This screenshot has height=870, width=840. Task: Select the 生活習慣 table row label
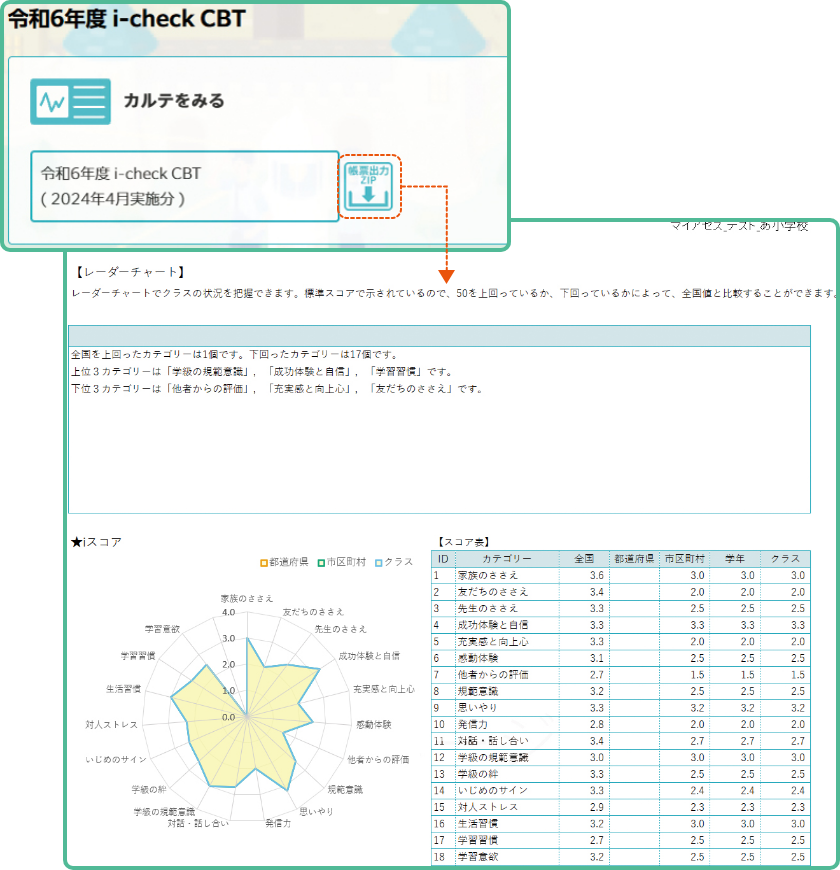point(478,824)
